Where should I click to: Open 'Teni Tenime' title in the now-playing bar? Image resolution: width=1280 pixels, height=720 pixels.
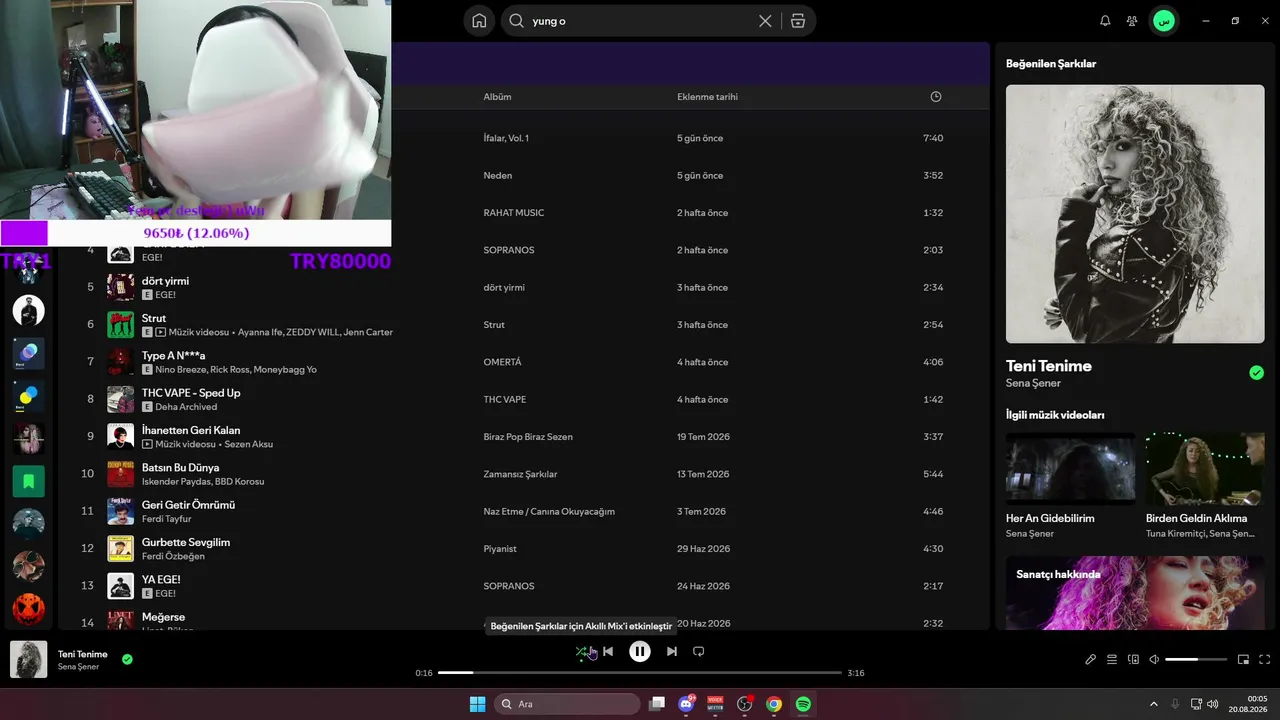point(83,654)
